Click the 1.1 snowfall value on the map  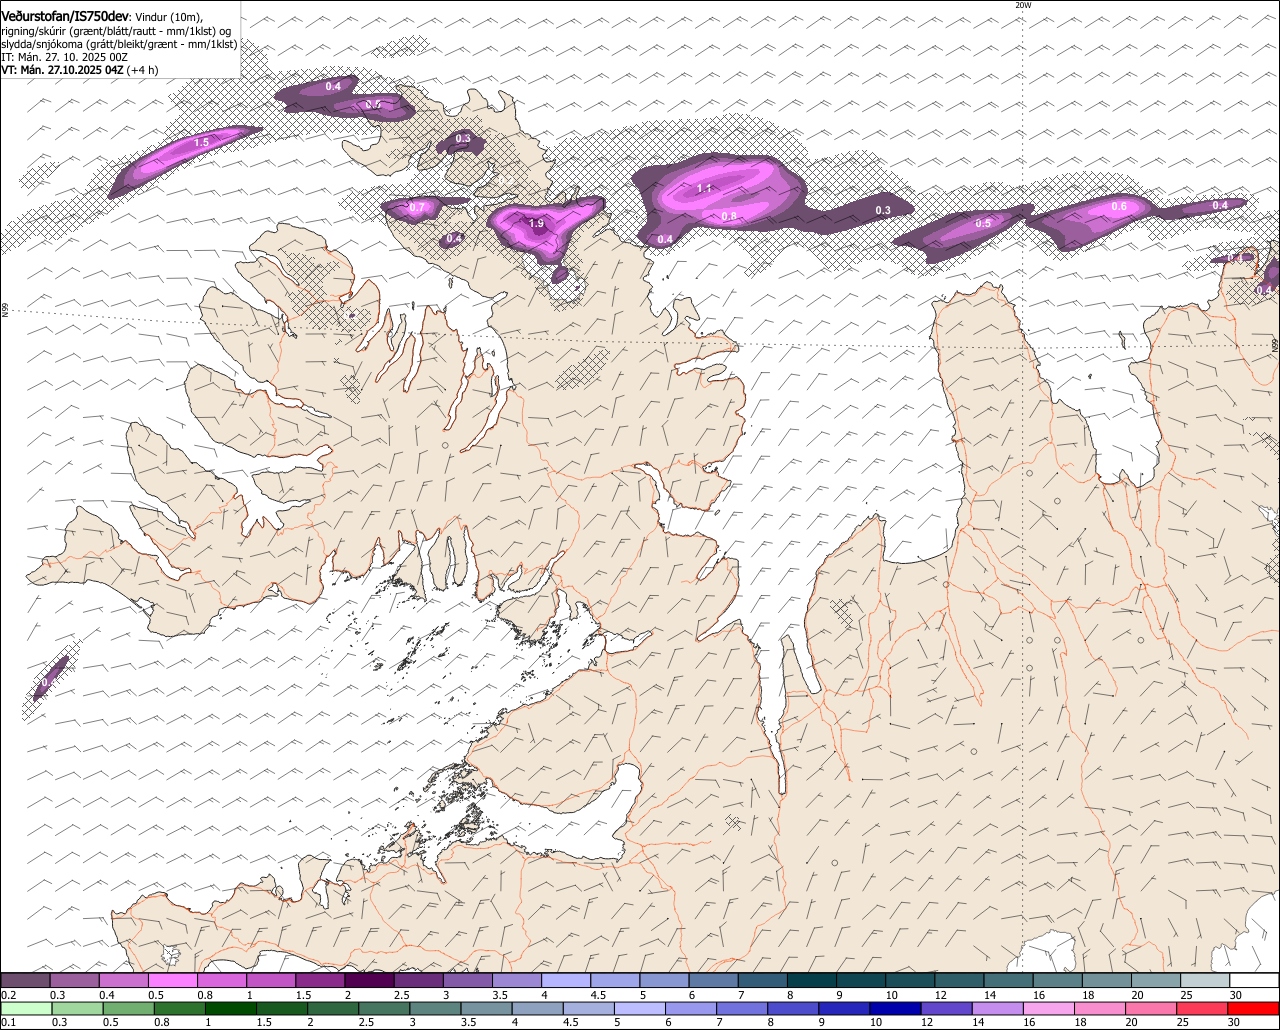point(703,188)
